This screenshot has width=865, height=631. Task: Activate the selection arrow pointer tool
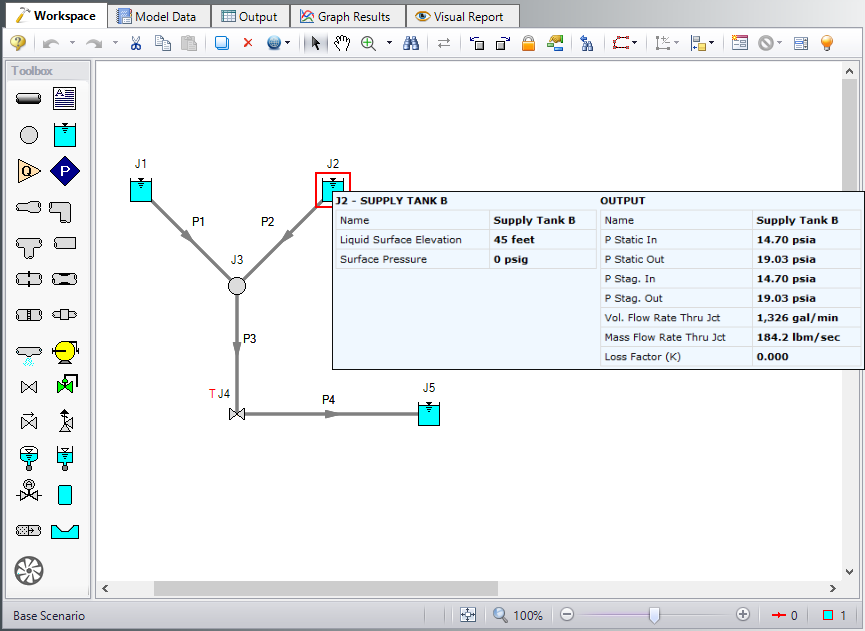[x=316, y=43]
